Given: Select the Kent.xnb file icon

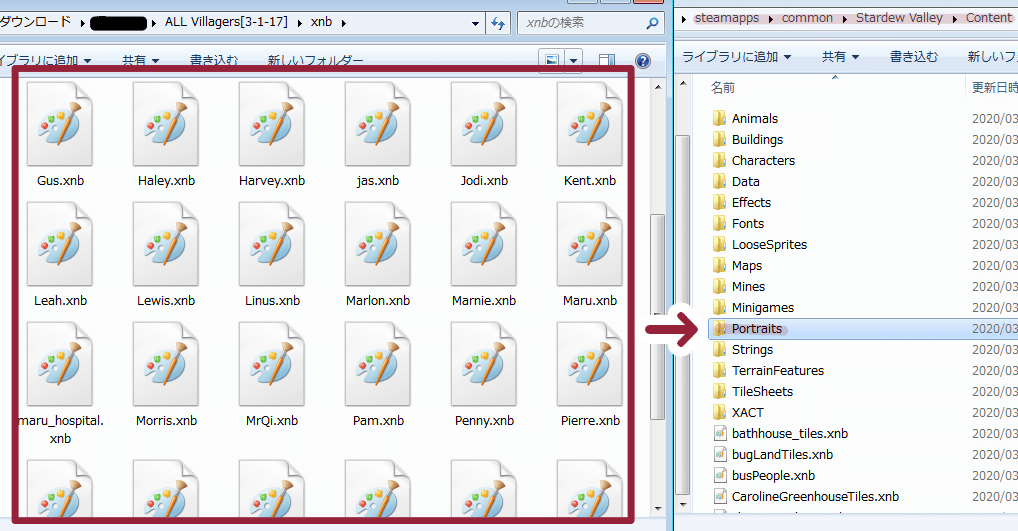Looking at the screenshot, I should click(x=590, y=124).
